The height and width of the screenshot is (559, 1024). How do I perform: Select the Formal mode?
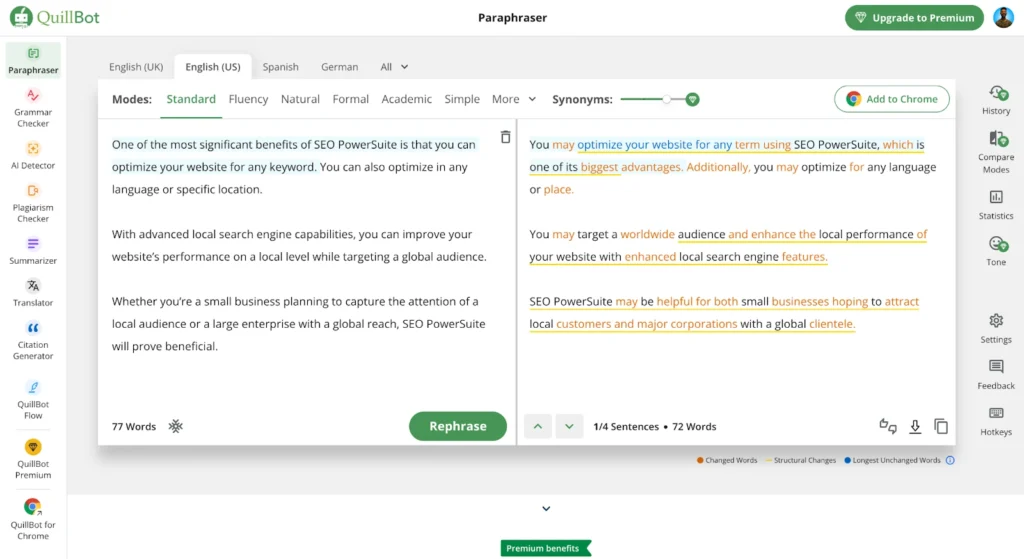(x=350, y=99)
